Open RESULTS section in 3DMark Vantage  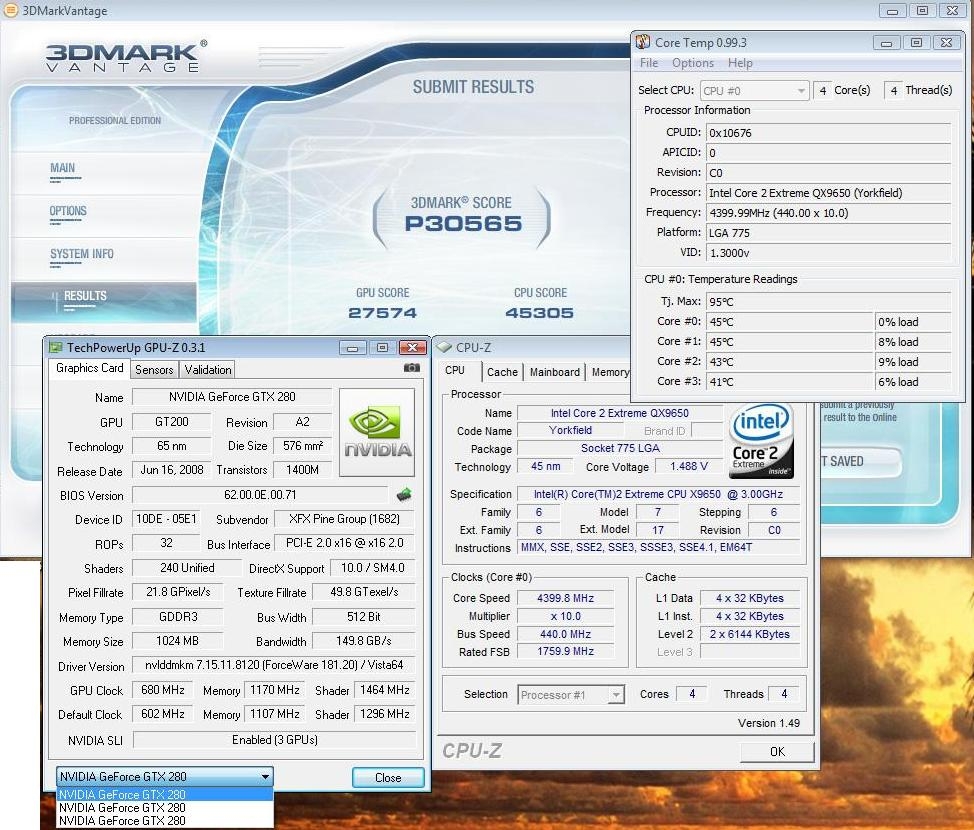click(104, 302)
